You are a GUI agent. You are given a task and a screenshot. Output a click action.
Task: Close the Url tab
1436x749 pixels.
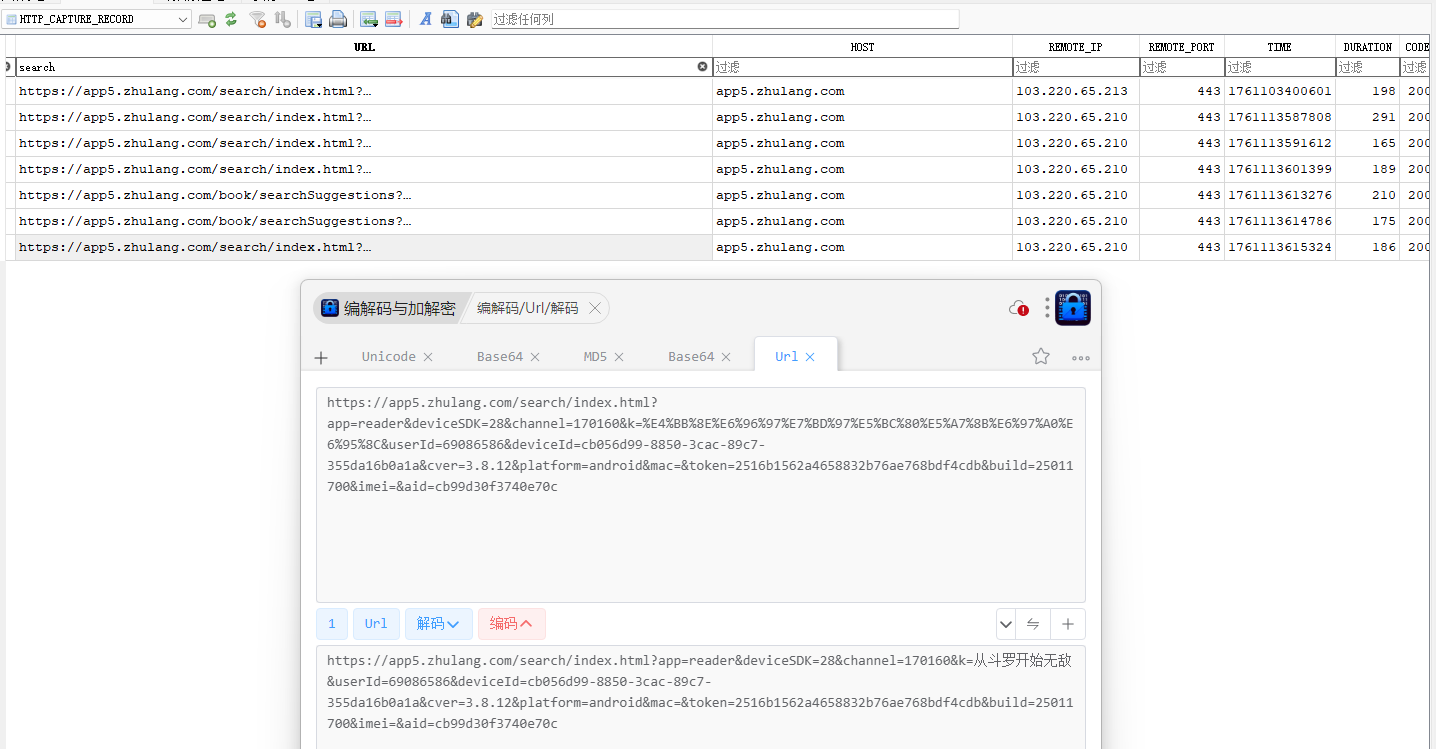(810, 357)
